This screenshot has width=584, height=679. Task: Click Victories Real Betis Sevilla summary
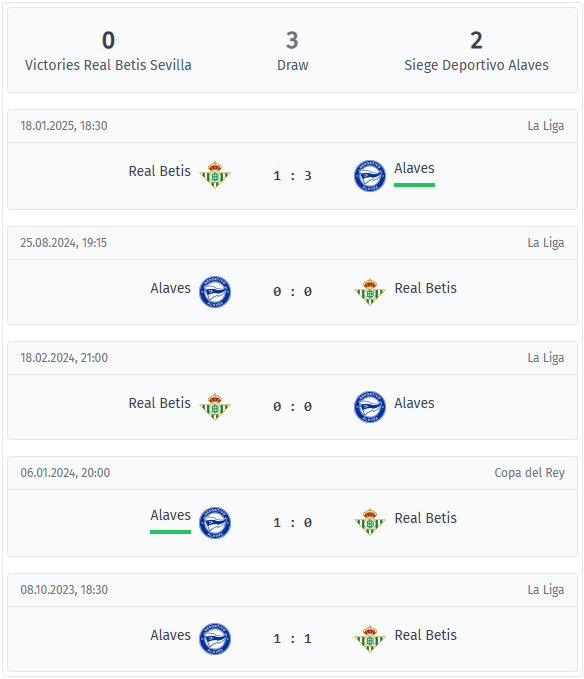pos(108,50)
